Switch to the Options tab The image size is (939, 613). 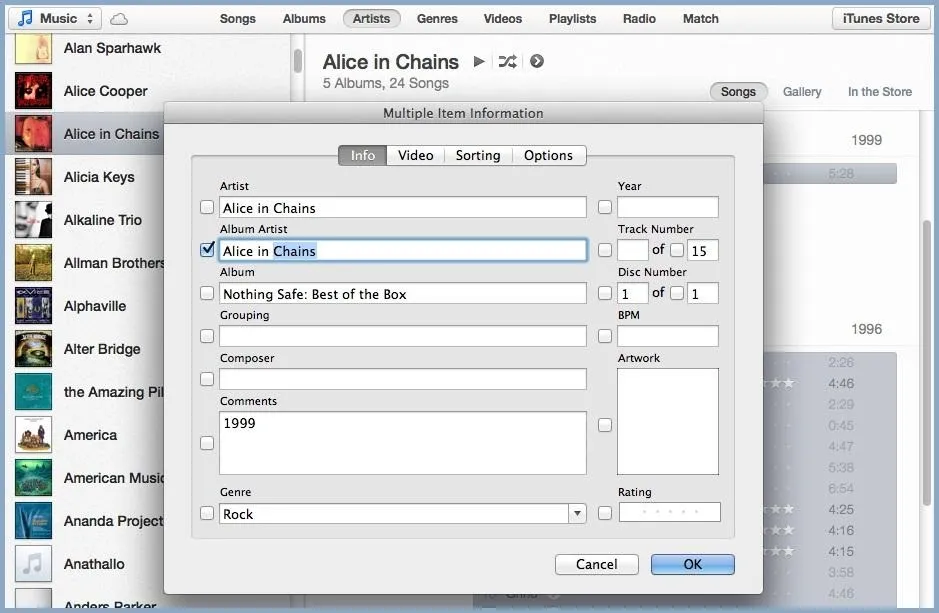549,155
